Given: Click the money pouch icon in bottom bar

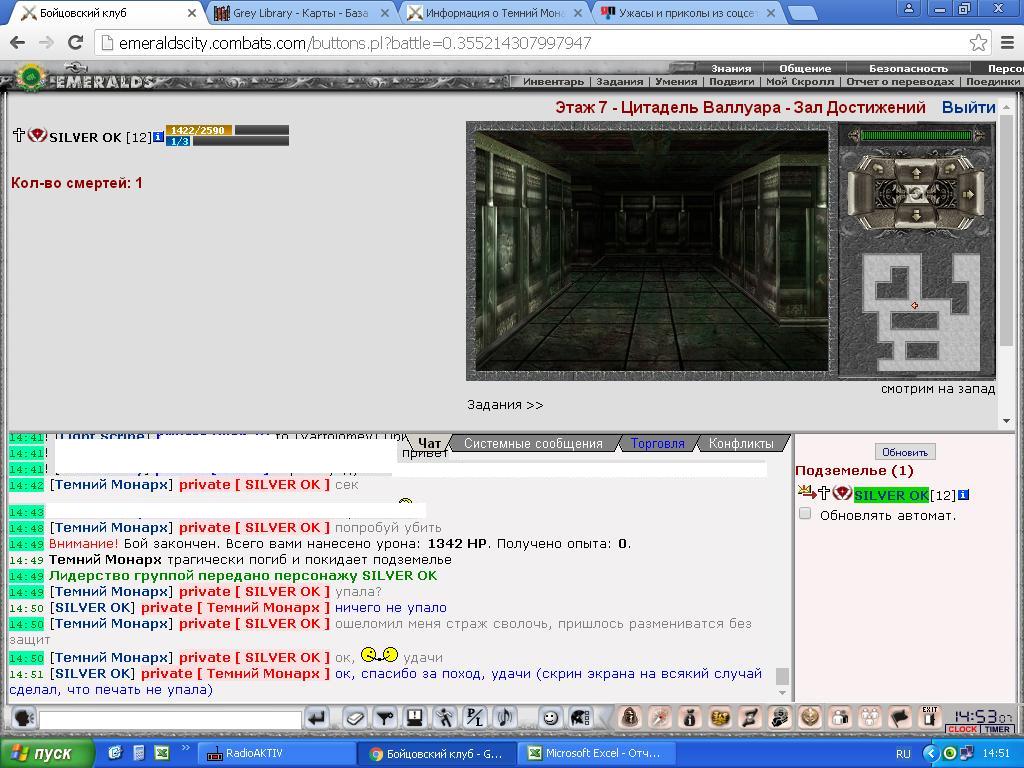Looking at the screenshot, I should click(x=690, y=718).
